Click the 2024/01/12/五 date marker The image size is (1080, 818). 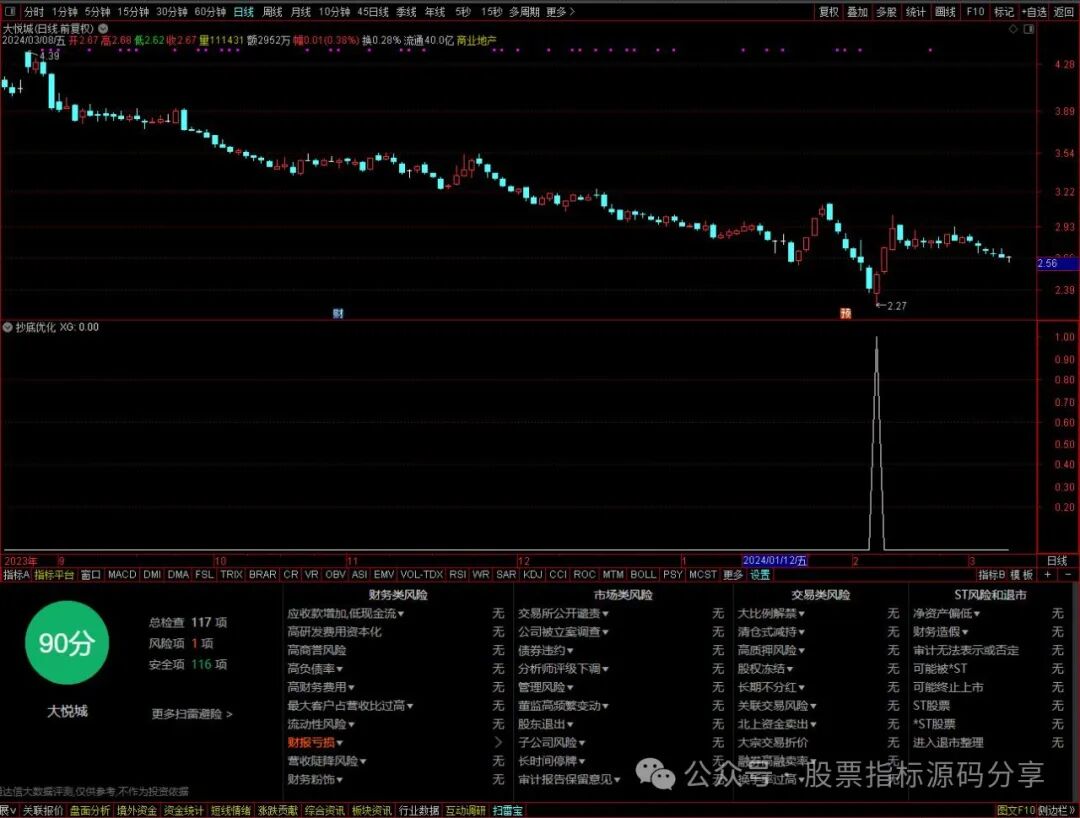775,560
